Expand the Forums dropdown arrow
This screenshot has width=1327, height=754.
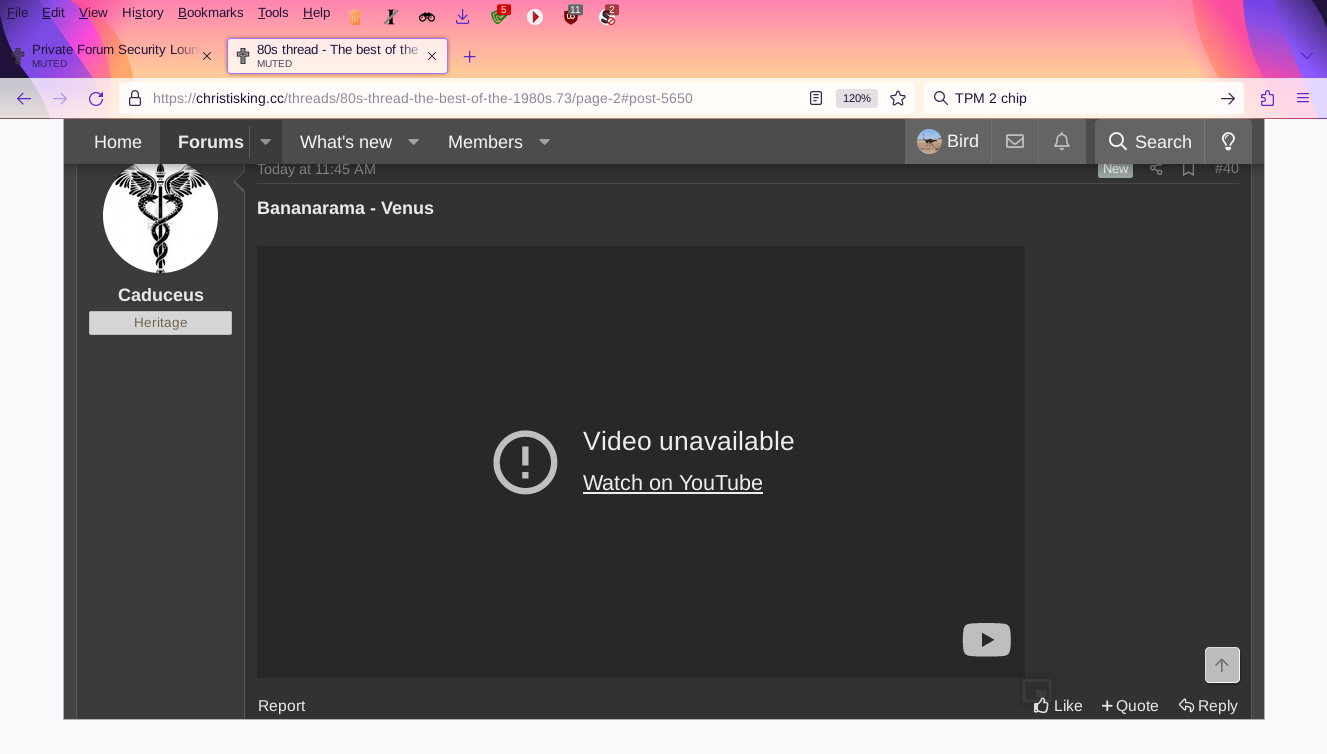pyautogui.click(x=266, y=142)
